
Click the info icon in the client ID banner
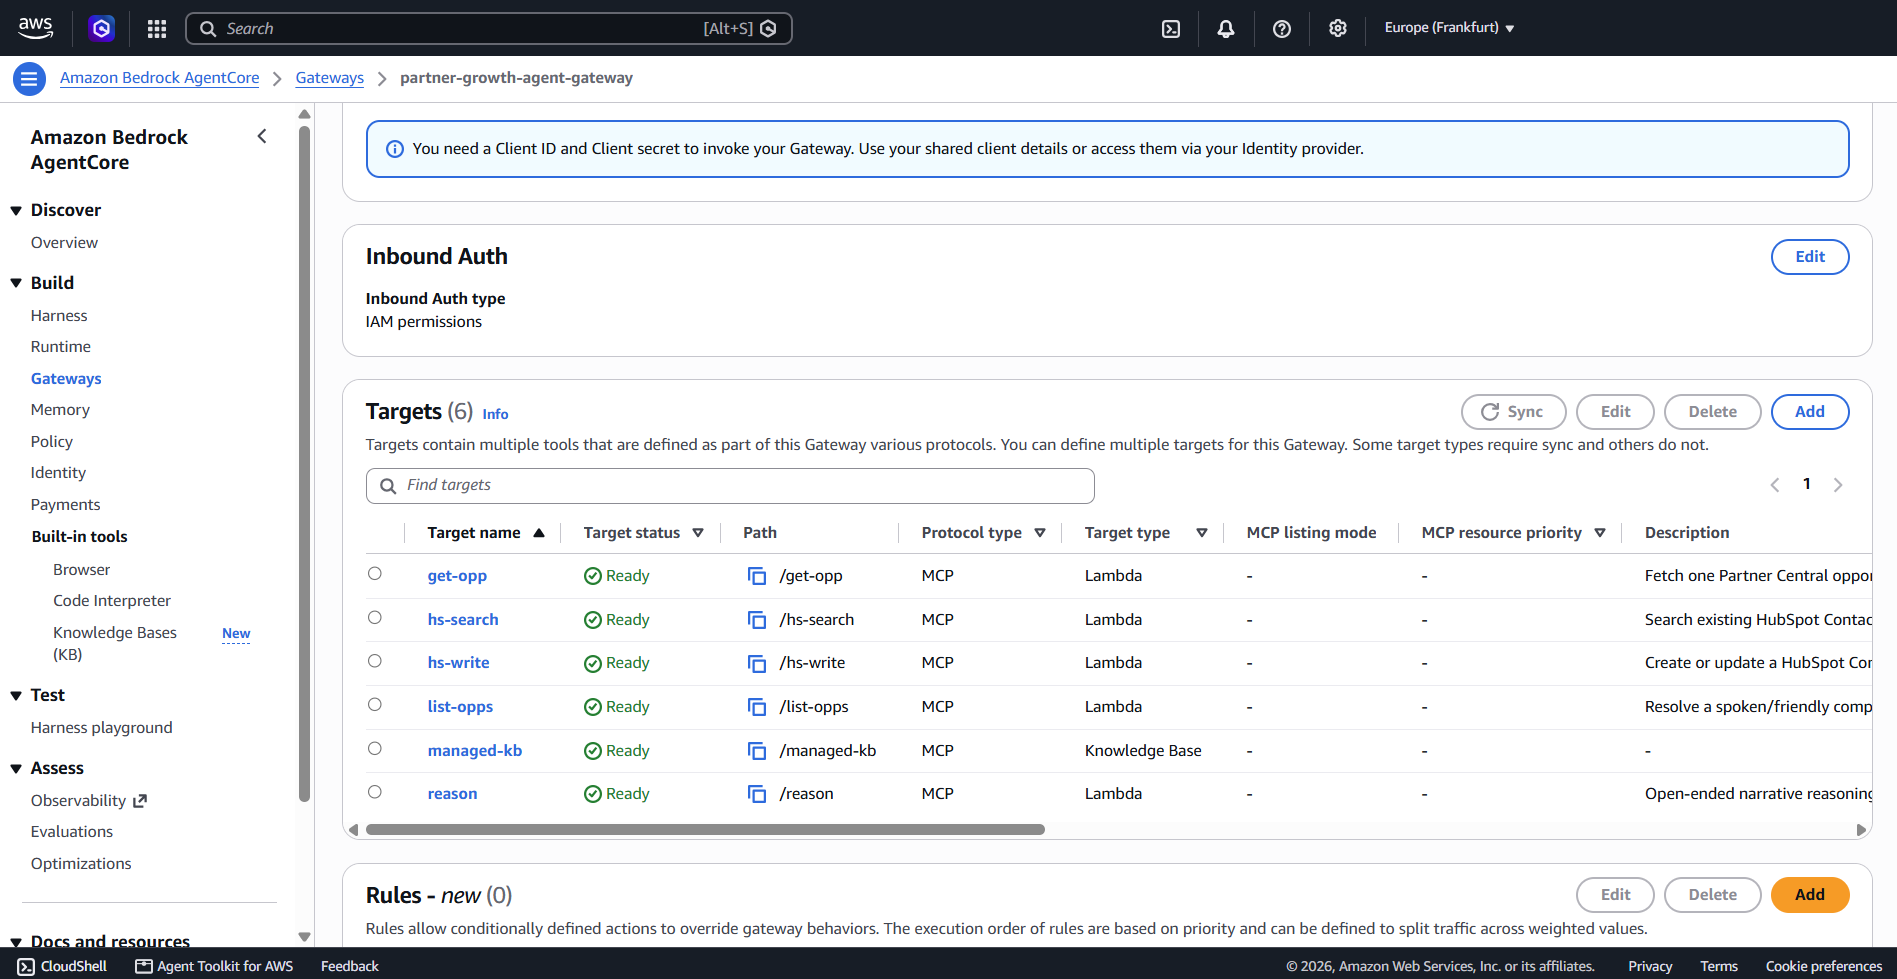click(395, 149)
